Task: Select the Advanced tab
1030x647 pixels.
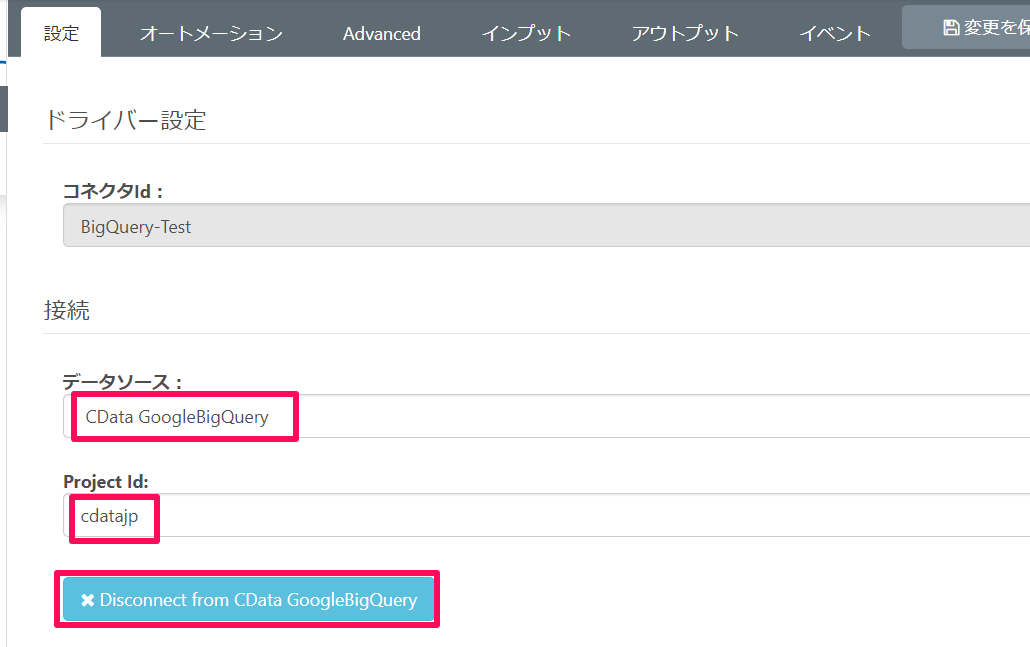Action: (x=381, y=33)
